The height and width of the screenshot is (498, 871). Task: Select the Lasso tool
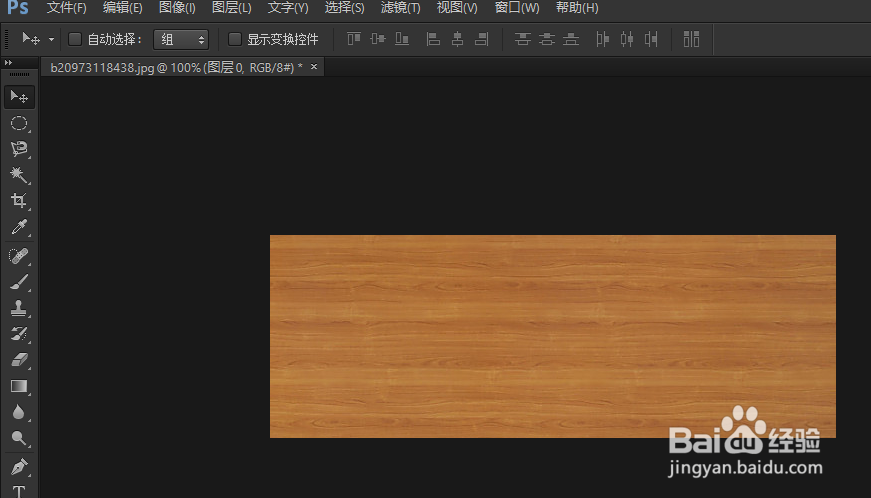point(19,149)
